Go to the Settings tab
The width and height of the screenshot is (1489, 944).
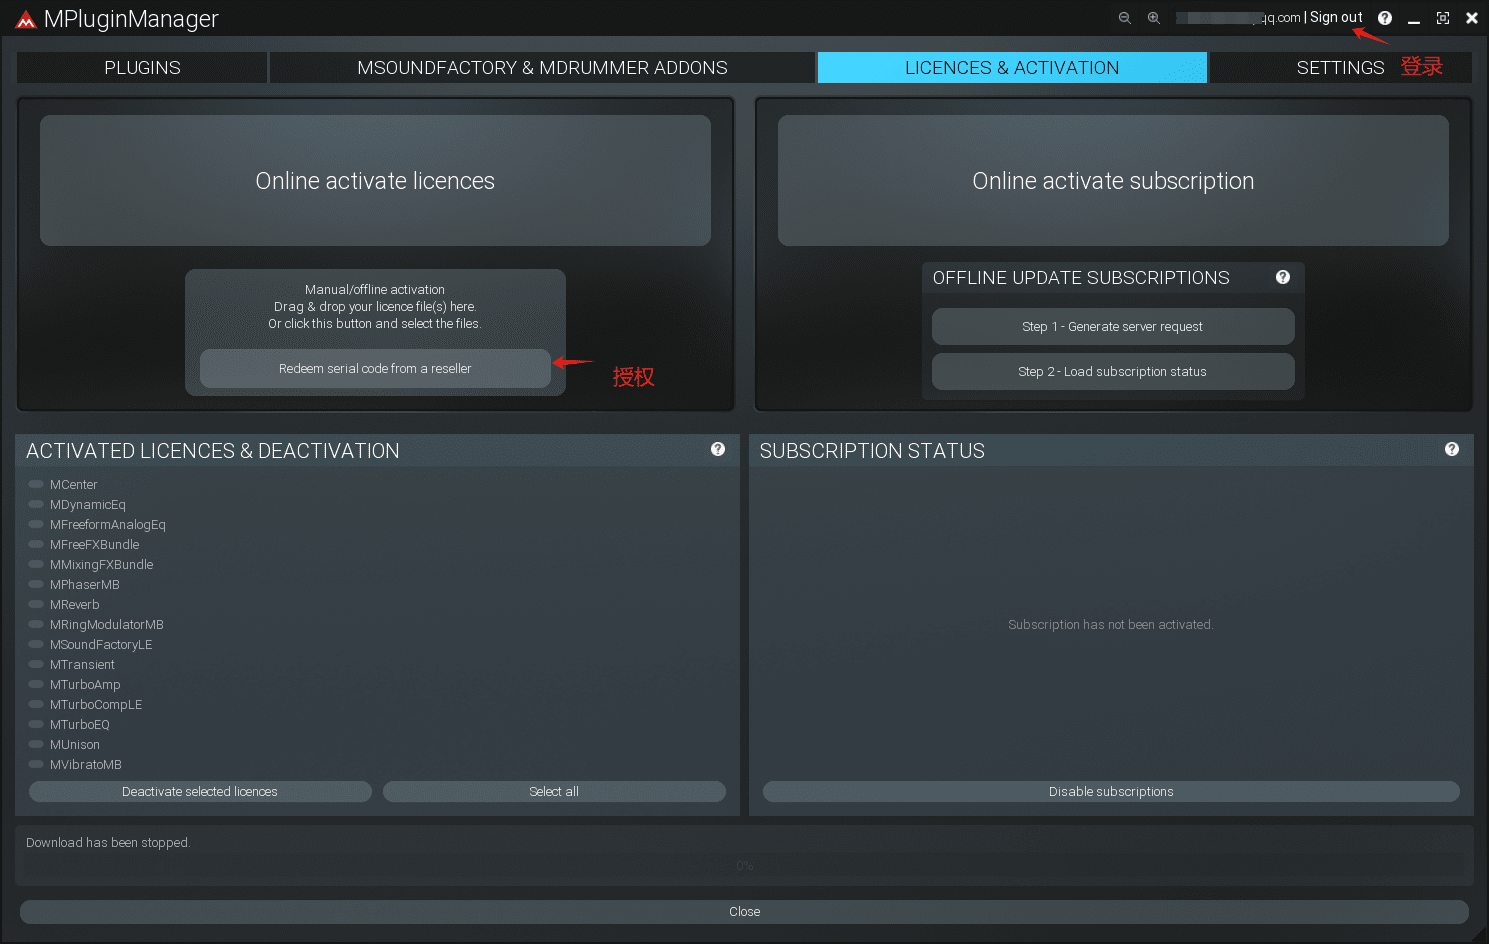(x=1340, y=67)
